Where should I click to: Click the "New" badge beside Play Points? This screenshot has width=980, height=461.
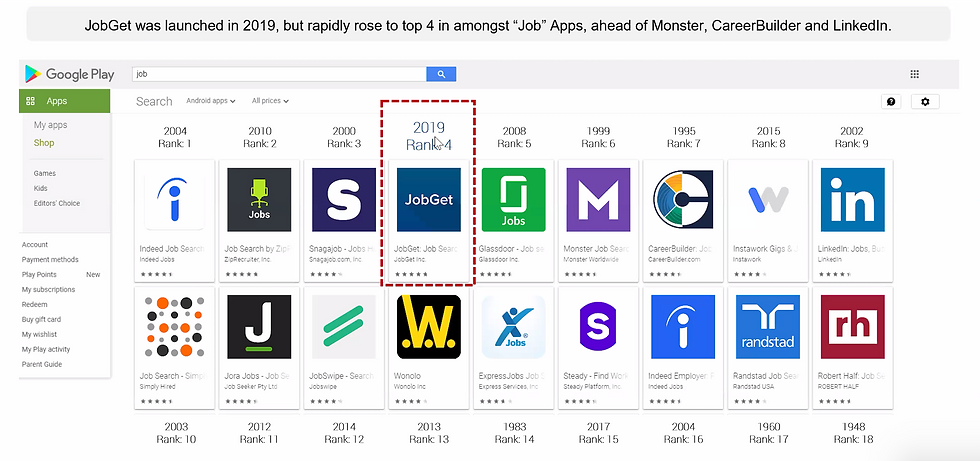coord(93,275)
